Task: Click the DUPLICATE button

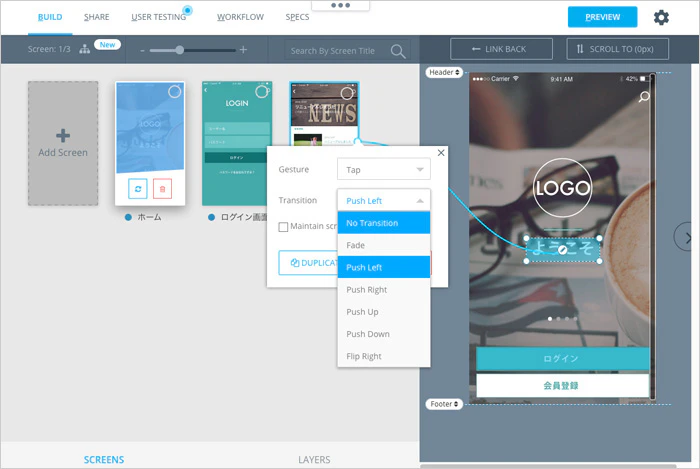Action: pos(308,263)
